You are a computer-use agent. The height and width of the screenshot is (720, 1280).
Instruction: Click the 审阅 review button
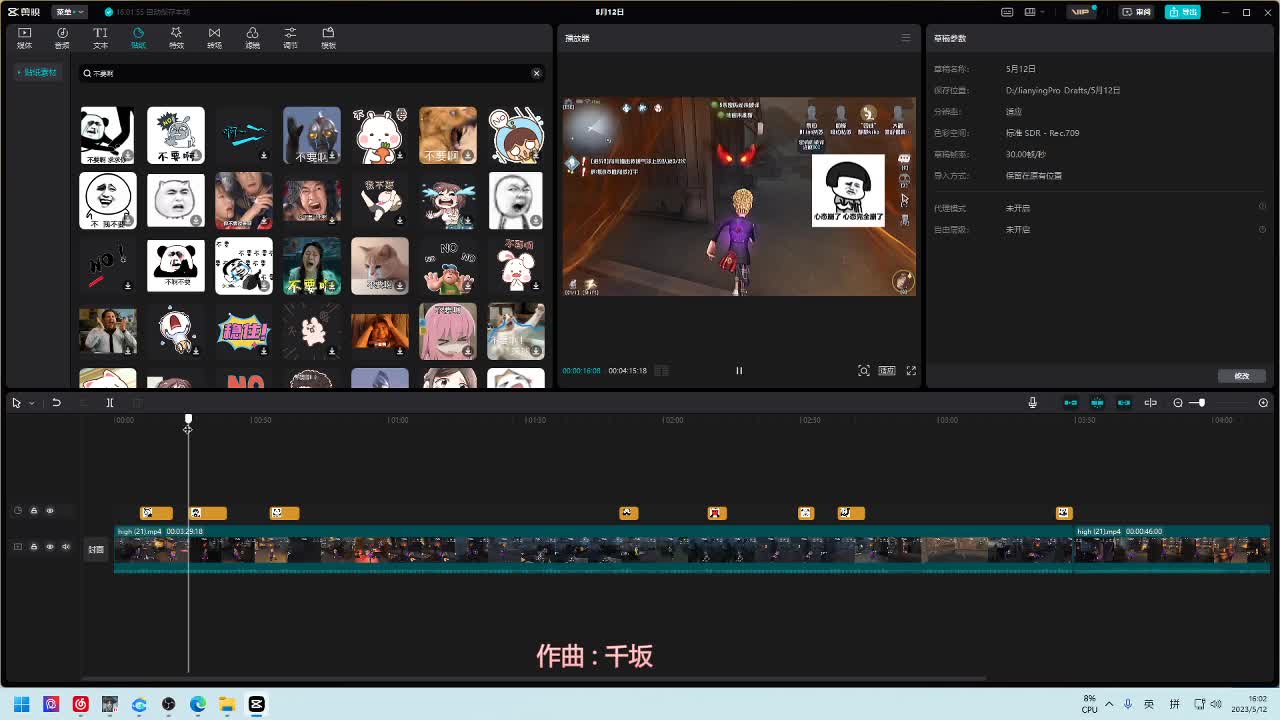(x=1136, y=12)
